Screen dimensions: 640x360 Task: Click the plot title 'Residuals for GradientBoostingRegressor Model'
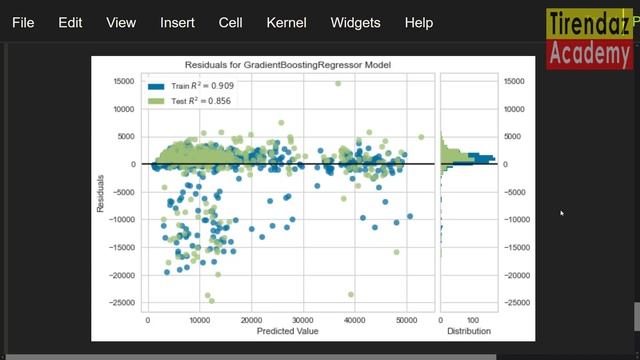coord(288,65)
